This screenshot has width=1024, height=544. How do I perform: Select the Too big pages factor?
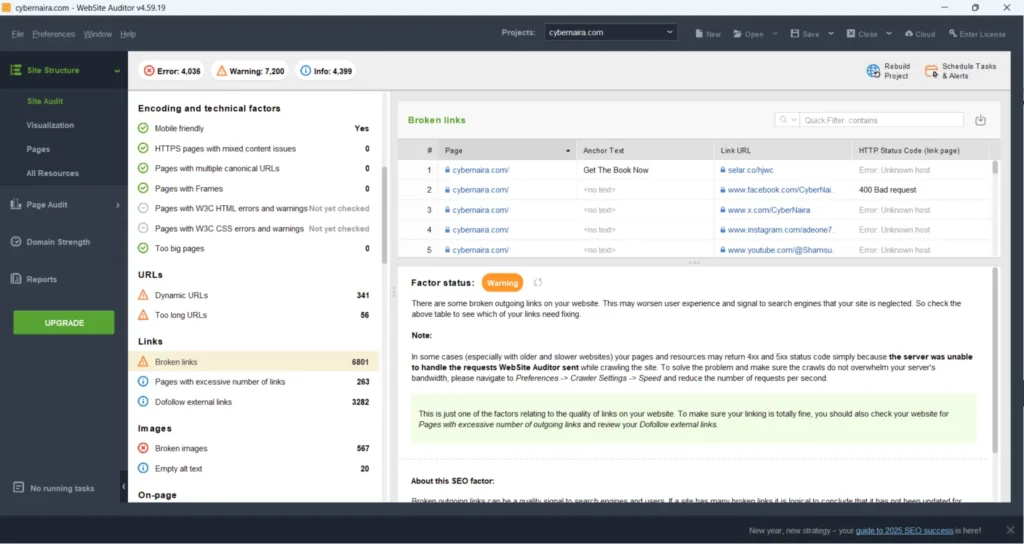[x=254, y=248]
